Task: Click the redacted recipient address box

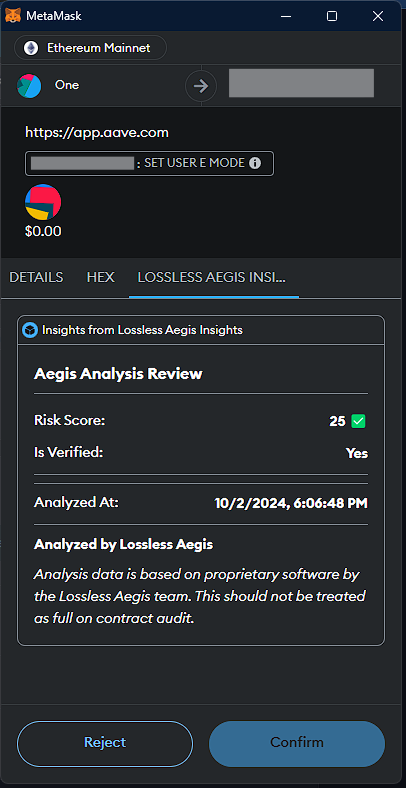Action: (x=301, y=83)
